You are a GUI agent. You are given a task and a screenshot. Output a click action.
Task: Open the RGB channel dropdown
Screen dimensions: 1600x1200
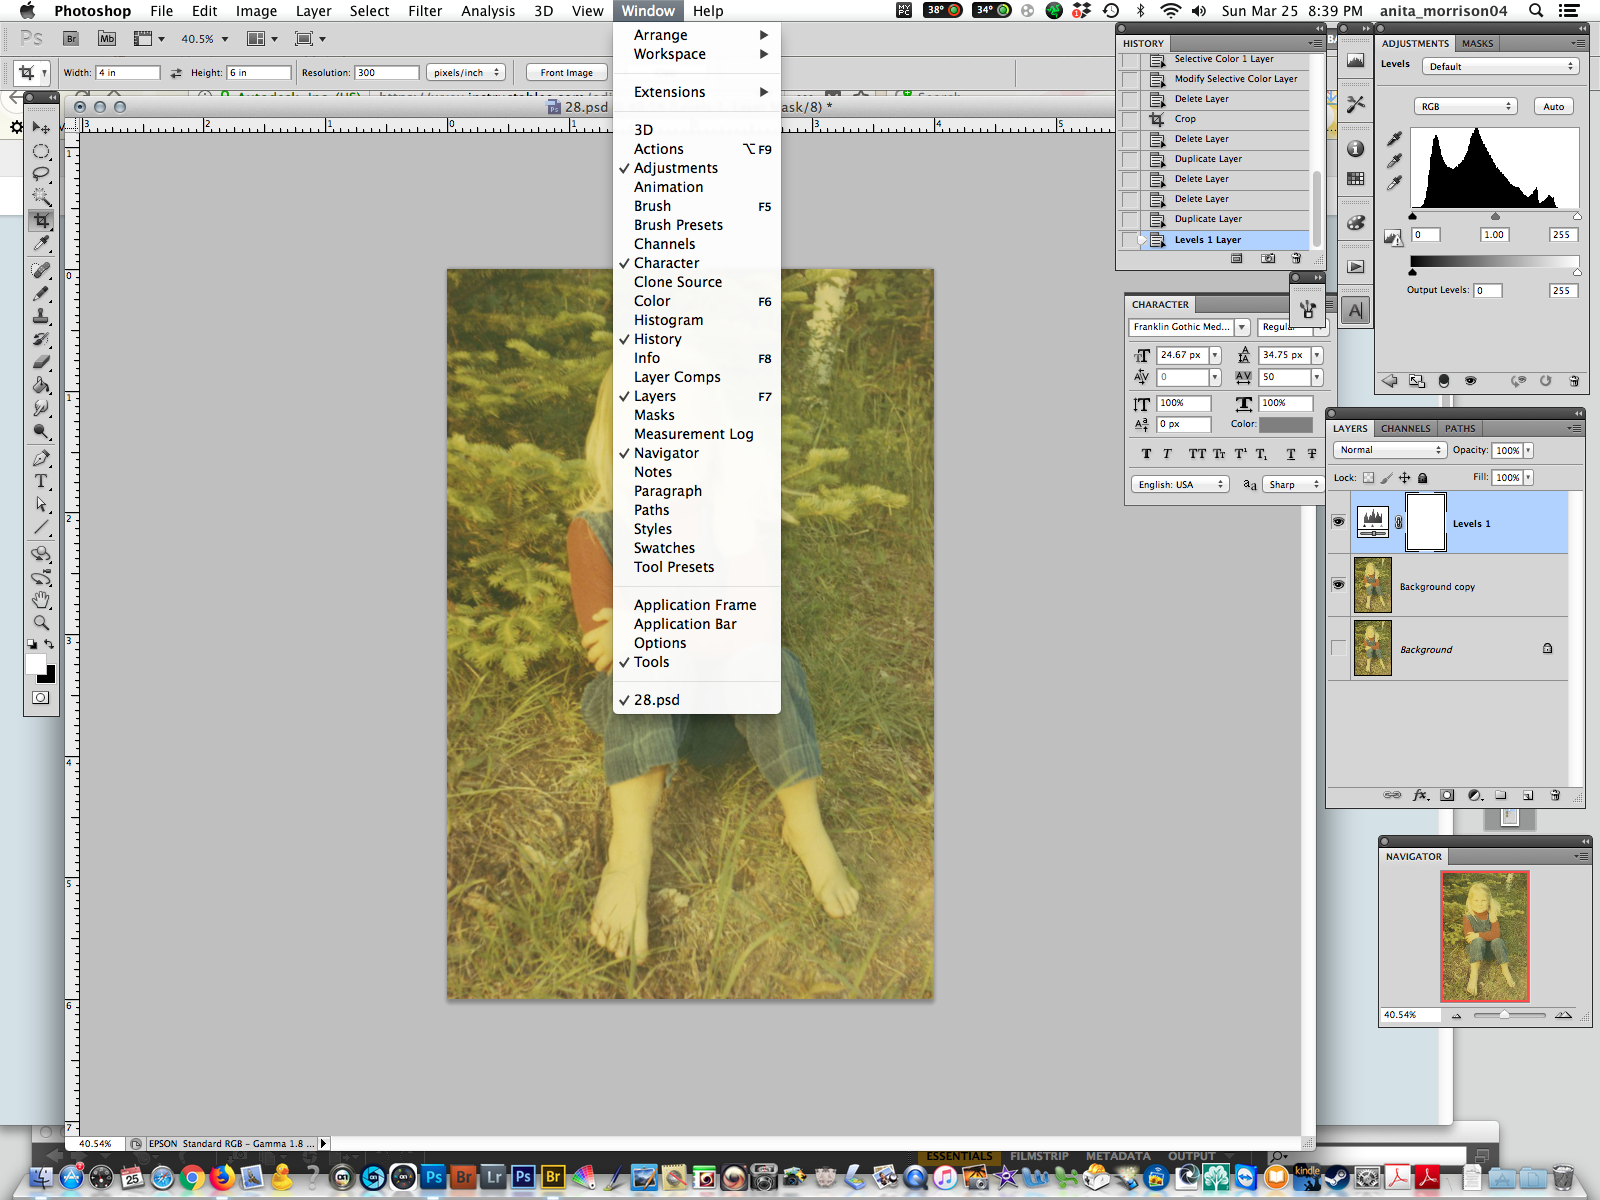(x=1466, y=106)
